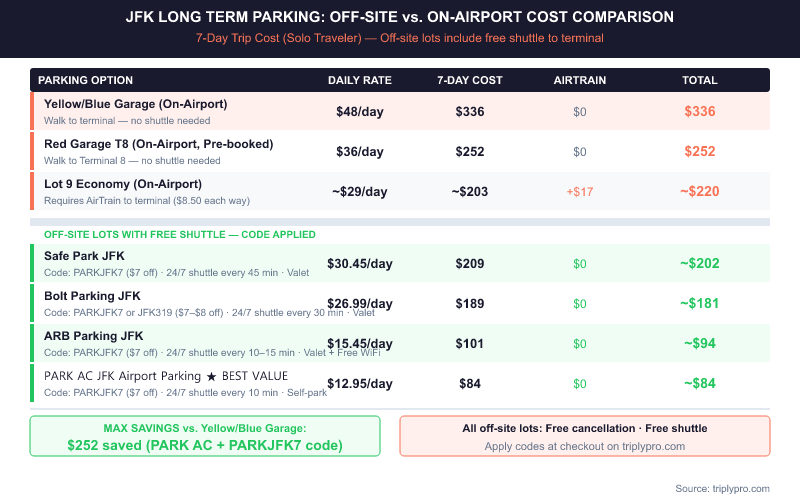Select the Lot 9 Economy row title

click(123, 184)
